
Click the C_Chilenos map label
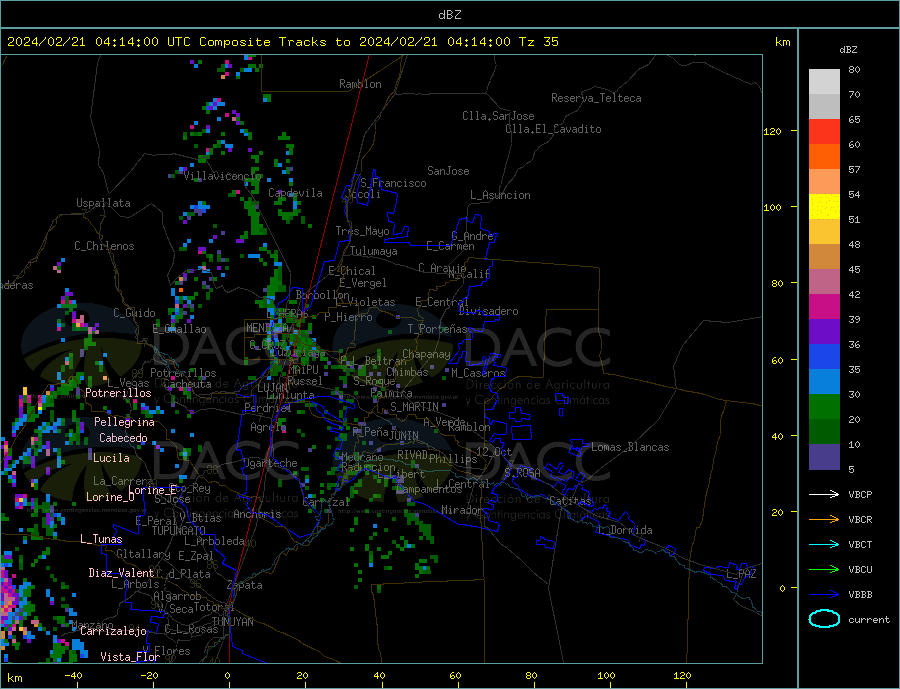coord(104,246)
